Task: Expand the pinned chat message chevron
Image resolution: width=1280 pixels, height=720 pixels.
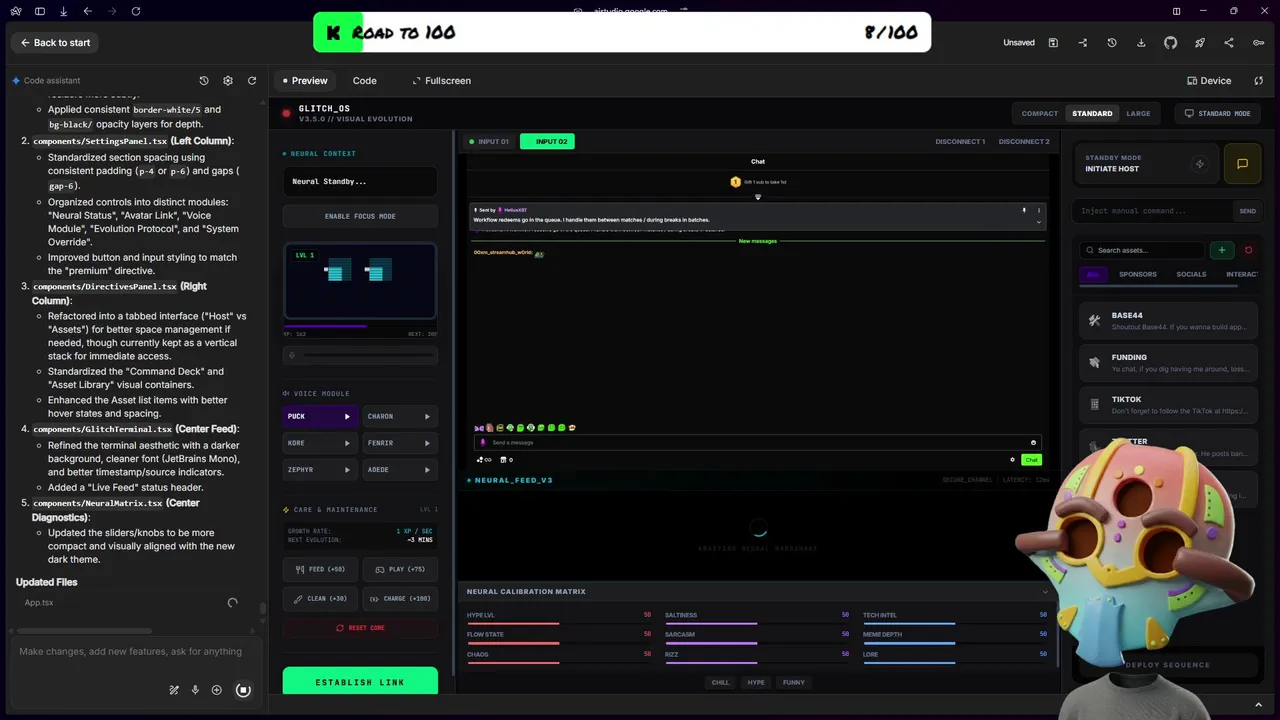Action: click(1038, 222)
